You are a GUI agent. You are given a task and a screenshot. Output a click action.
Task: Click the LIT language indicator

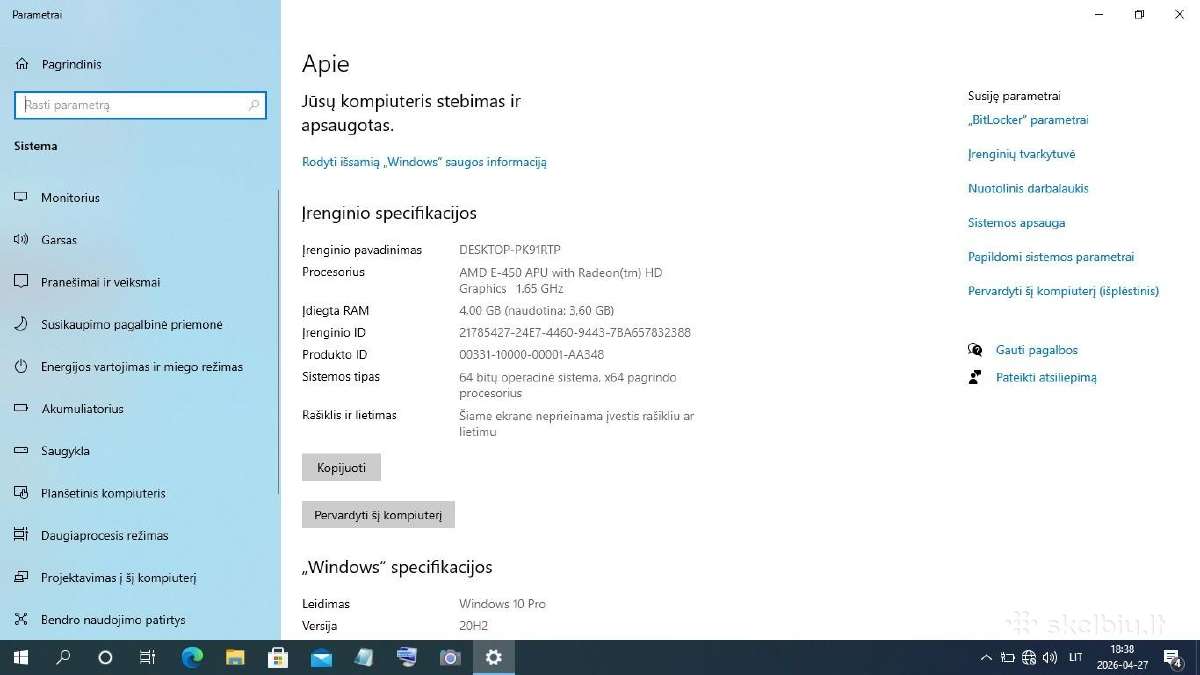point(1076,657)
